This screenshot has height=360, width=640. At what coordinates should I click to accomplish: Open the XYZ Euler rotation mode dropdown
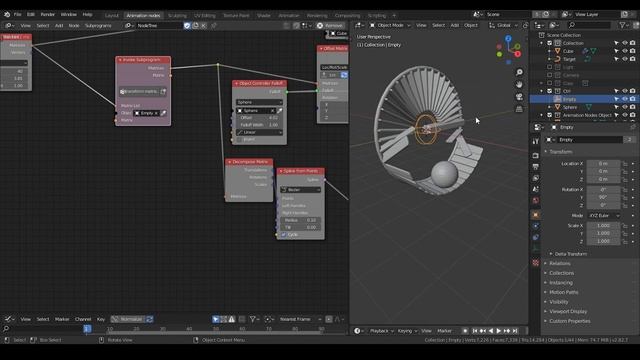point(604,216)
